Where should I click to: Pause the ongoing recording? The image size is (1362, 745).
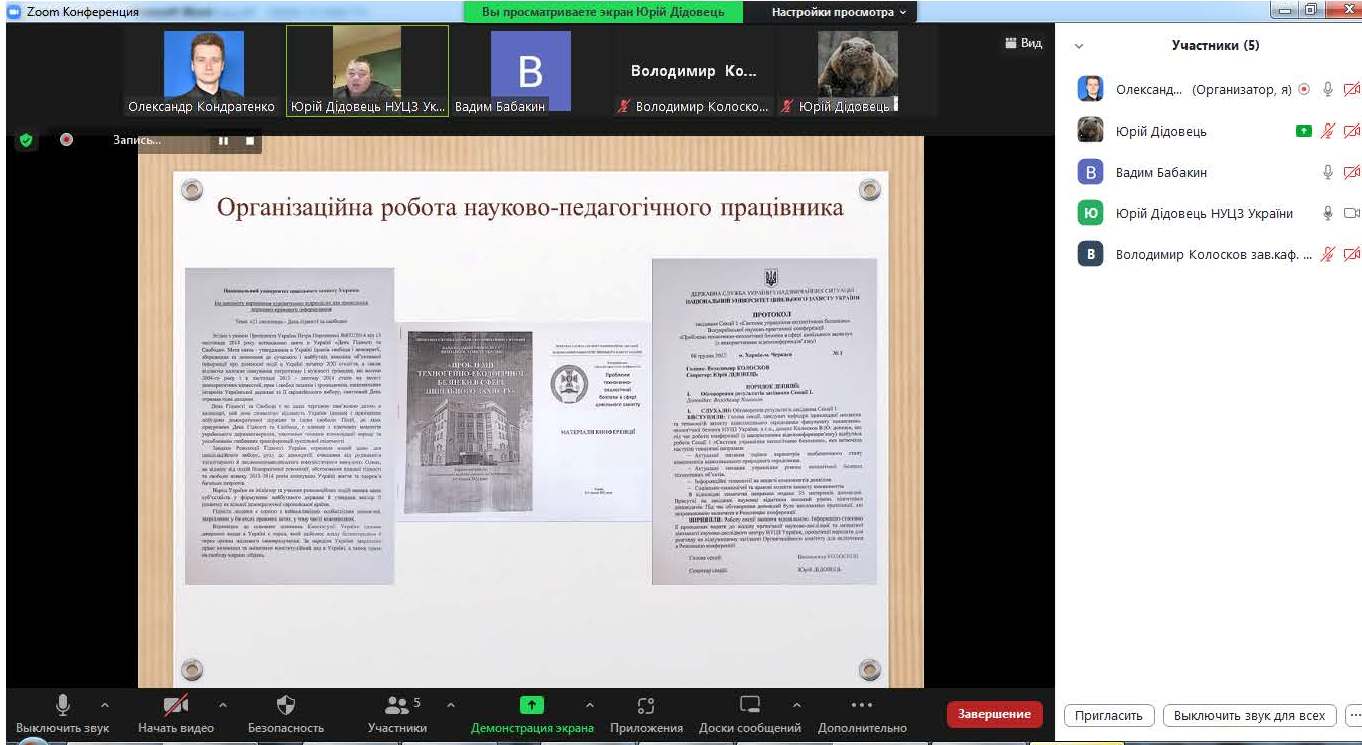(223, 141)
